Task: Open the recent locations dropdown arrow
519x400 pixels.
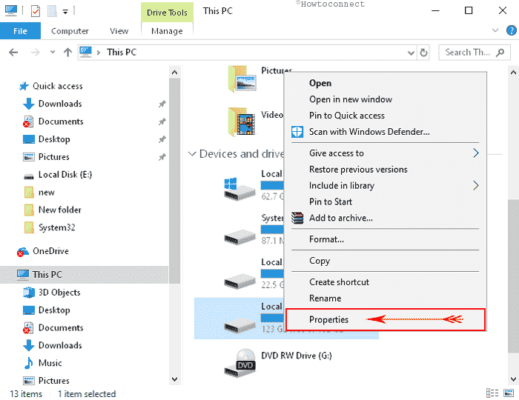Action: click(52, 52)
